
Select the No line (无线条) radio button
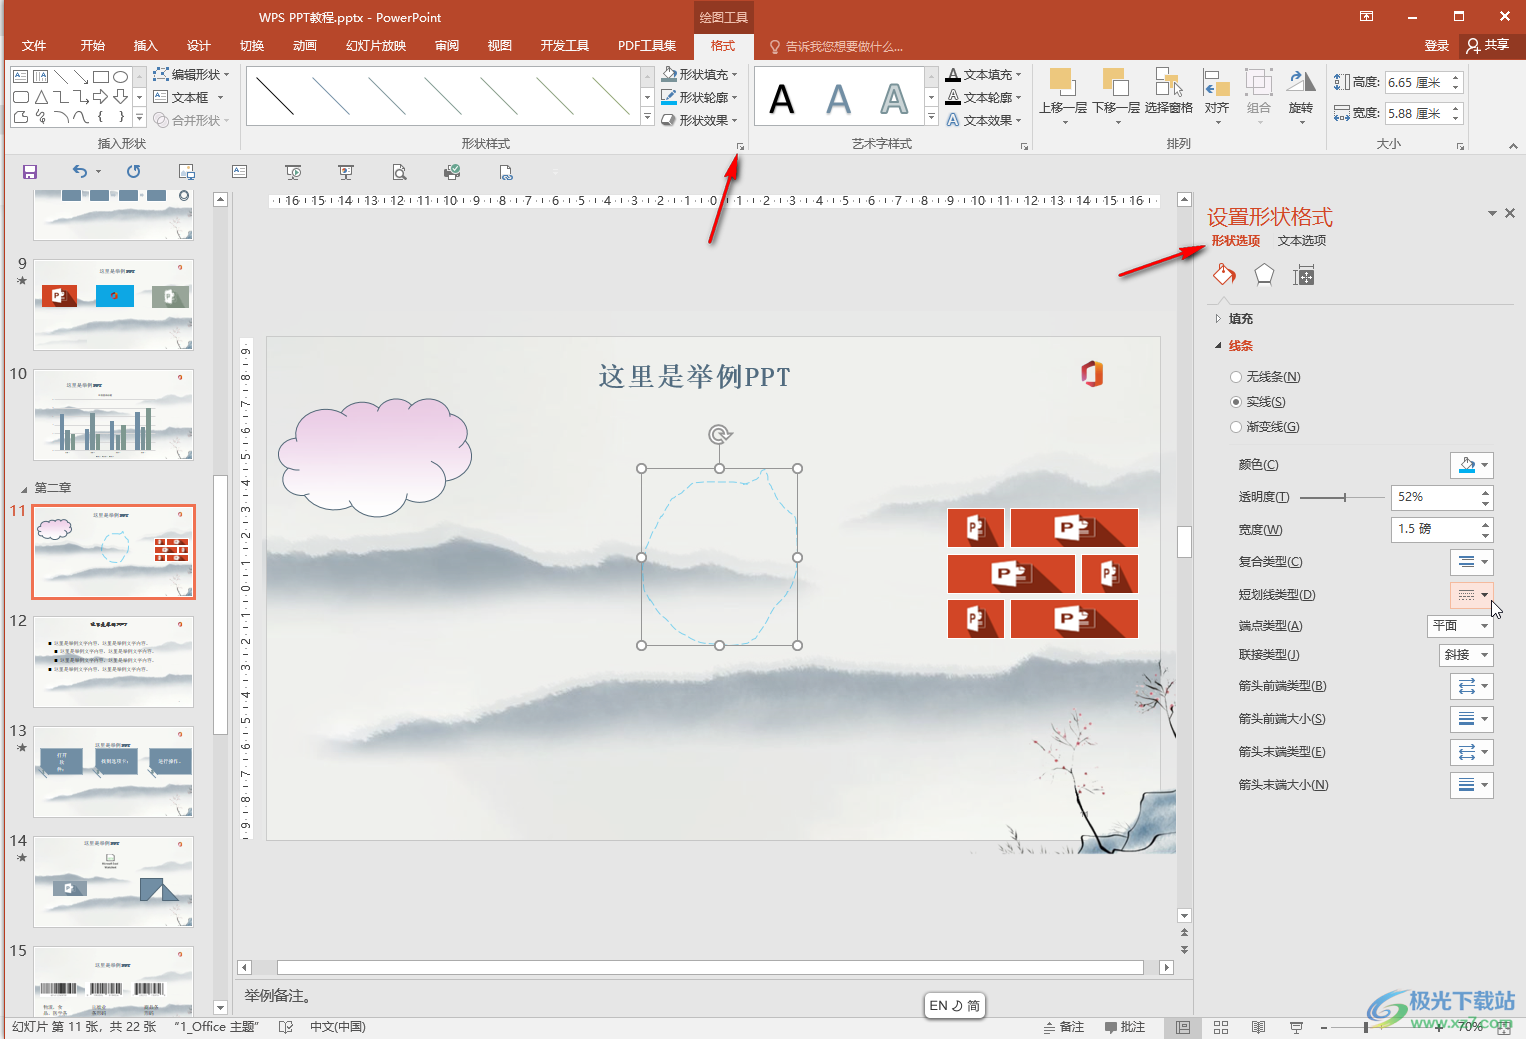pyautogui.click(x=1236, y=377)
